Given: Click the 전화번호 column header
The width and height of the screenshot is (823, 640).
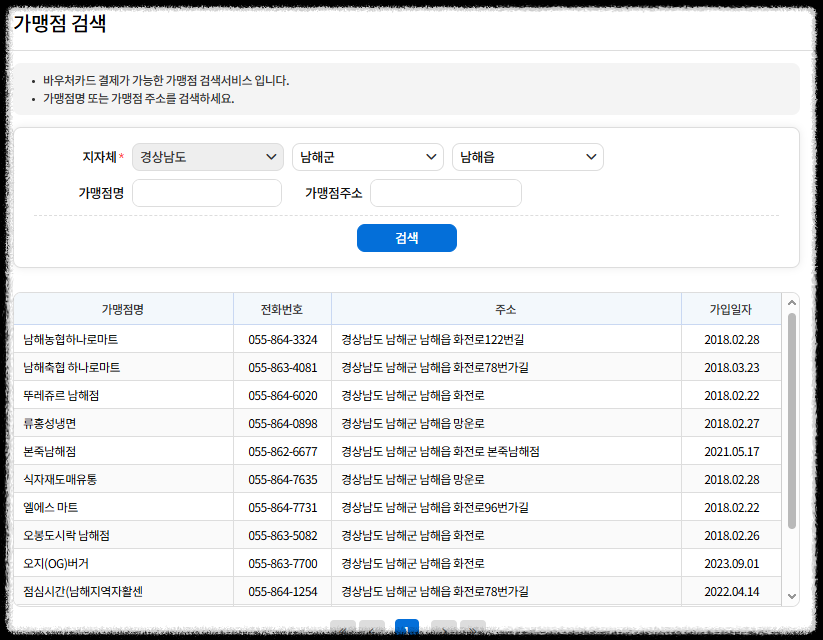Looking at the screenshot, I should click(x=282, y=309).
